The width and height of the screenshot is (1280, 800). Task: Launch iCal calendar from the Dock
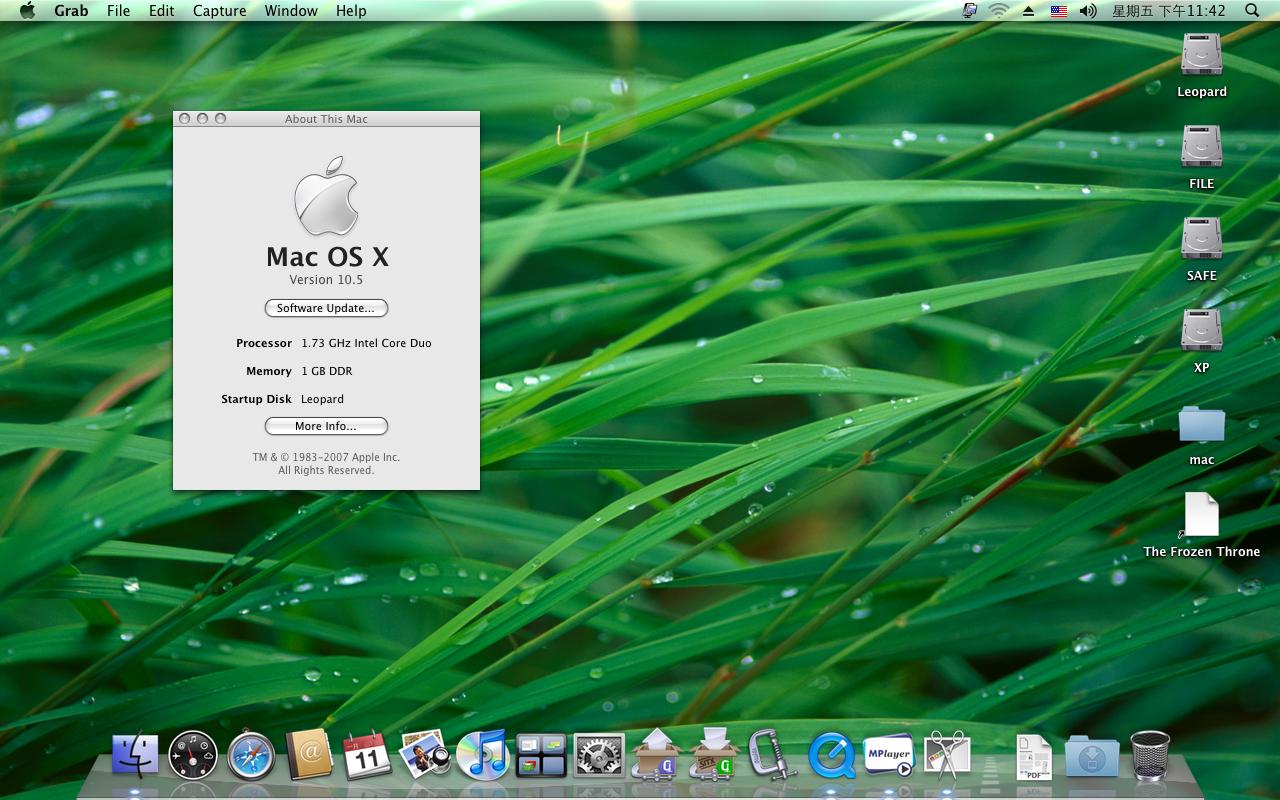coord(367,755)
